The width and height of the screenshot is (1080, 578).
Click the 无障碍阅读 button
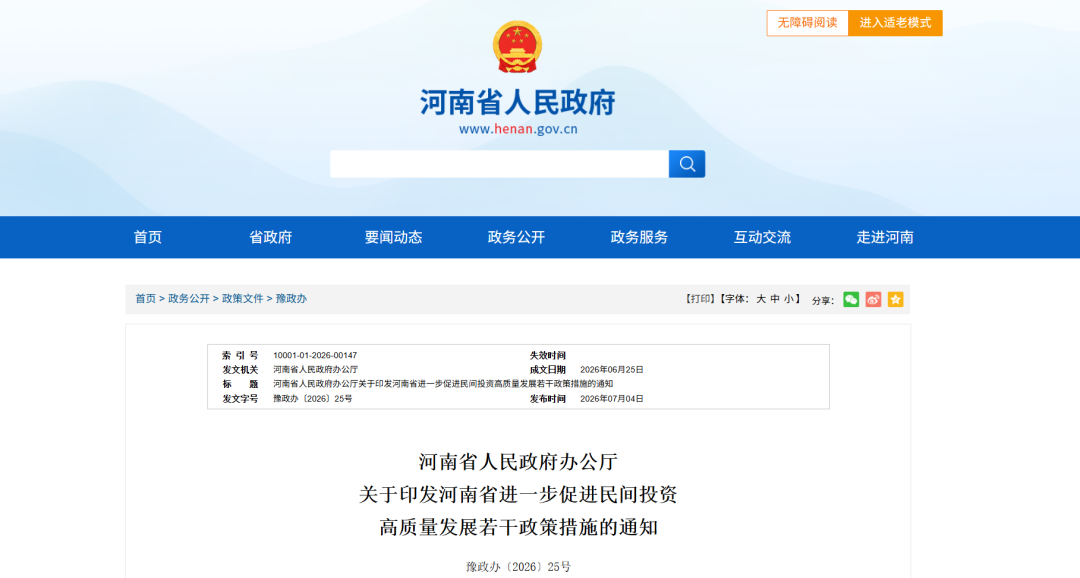807,23
